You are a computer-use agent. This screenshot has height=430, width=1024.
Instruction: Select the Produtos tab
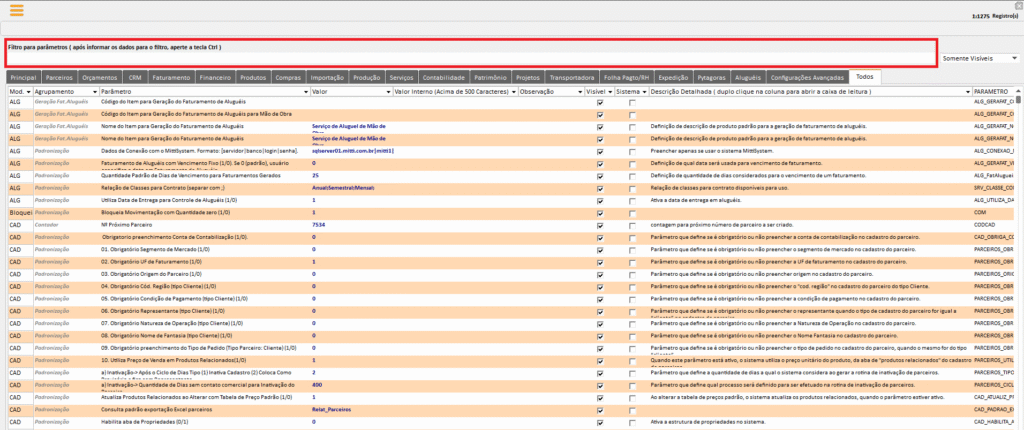[253, 77]
